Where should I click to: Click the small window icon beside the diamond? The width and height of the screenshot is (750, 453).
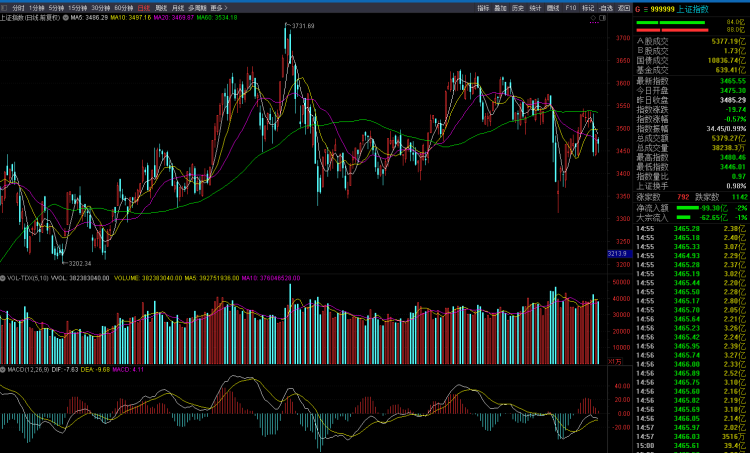coord(603,18)
